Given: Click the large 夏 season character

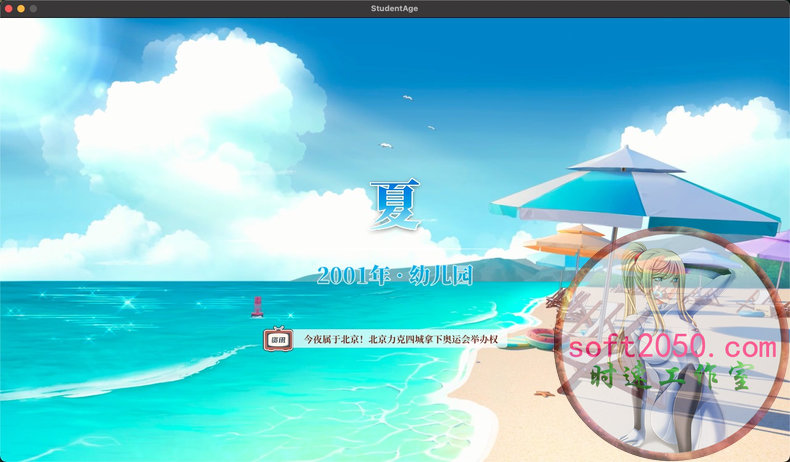Looking at the screenshot, I should (x=395, y=206).
